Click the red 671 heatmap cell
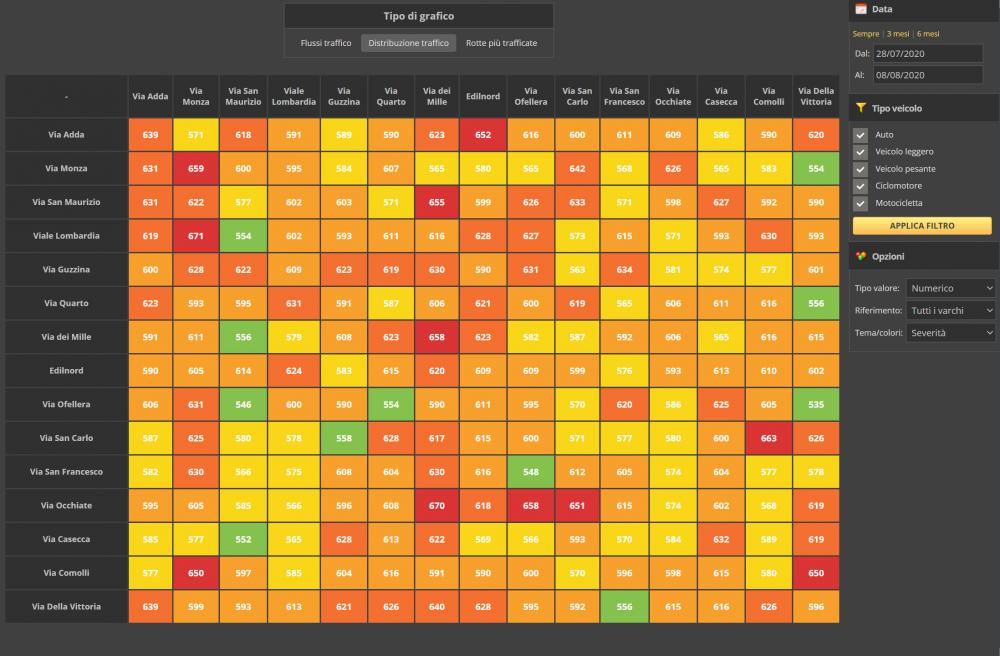Image resolution: width=1000 pixels, height=656 pixels. 196,236
